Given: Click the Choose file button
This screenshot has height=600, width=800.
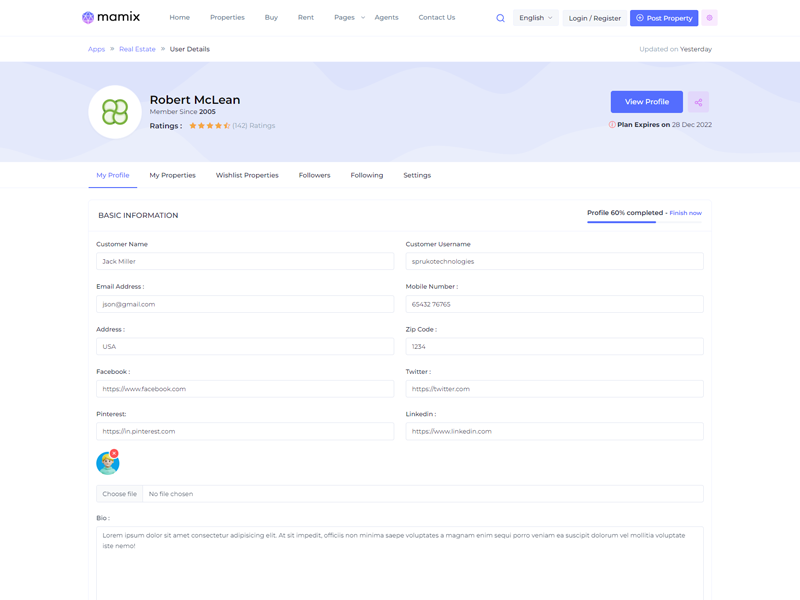Looking at the screenshot, I should pyautogui.click(x=119, y=494).
